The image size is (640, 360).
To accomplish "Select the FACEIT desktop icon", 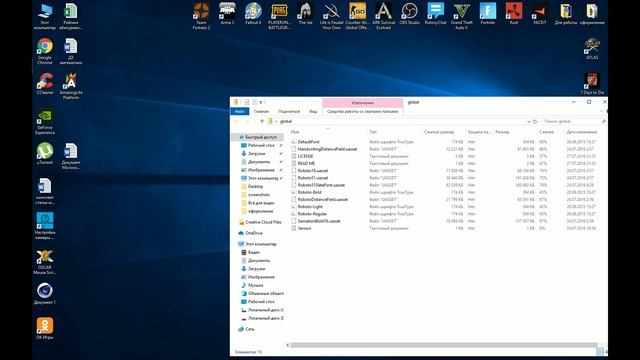I will click(x=540, y=13).
